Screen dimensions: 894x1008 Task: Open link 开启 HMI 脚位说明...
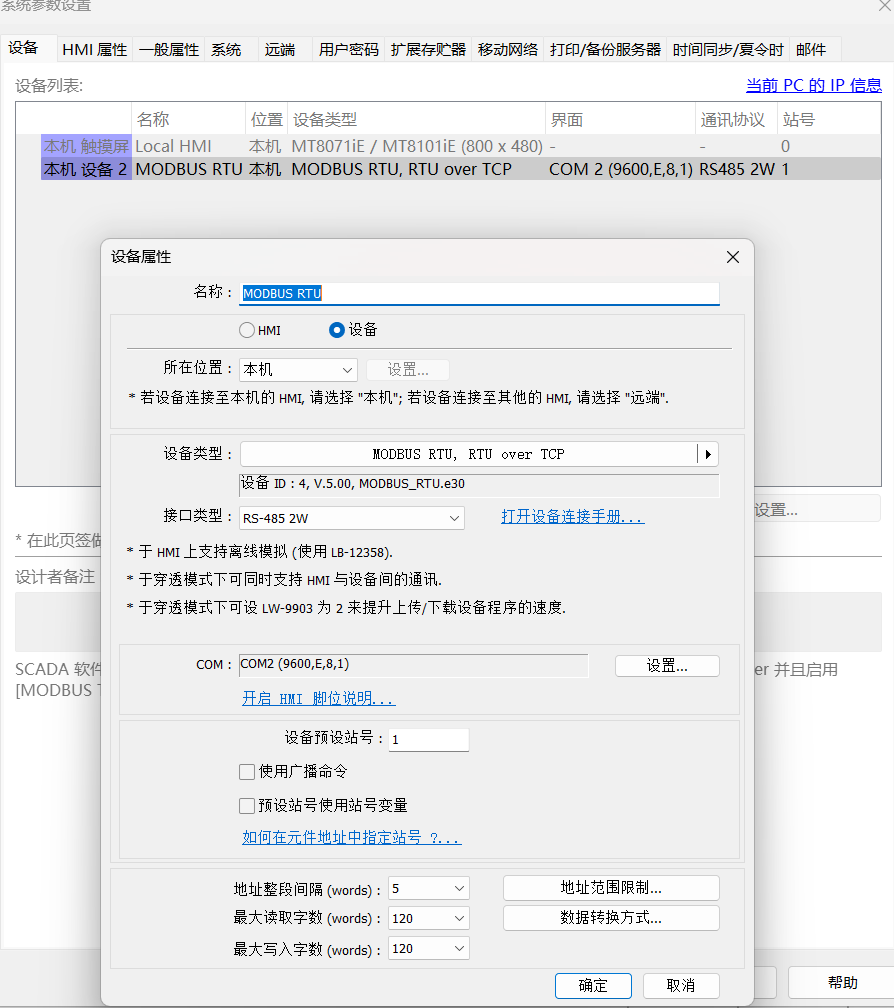319,699
